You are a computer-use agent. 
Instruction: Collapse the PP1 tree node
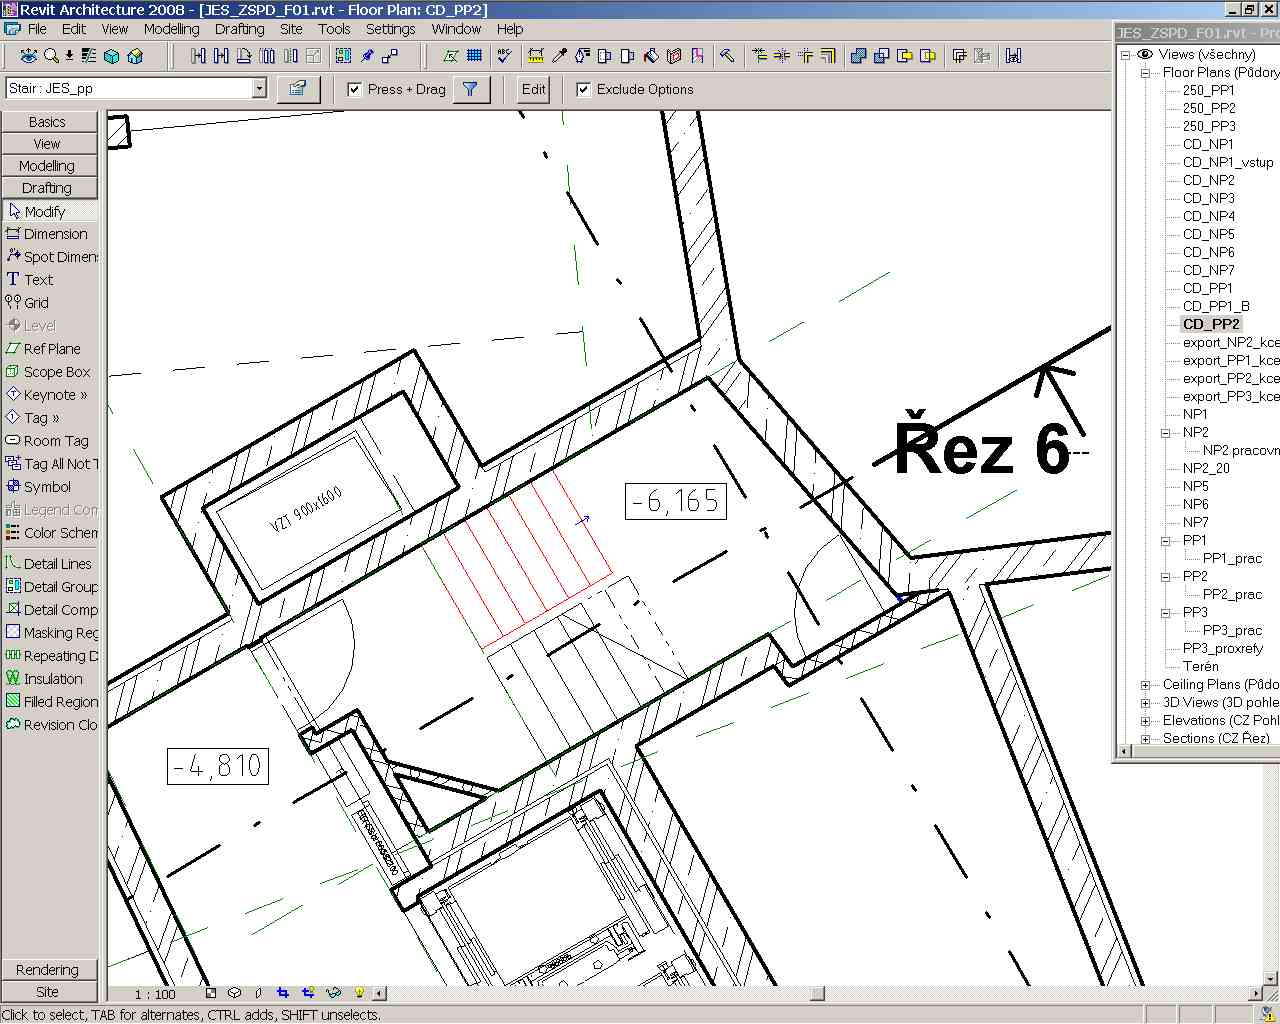point(1165,541)
